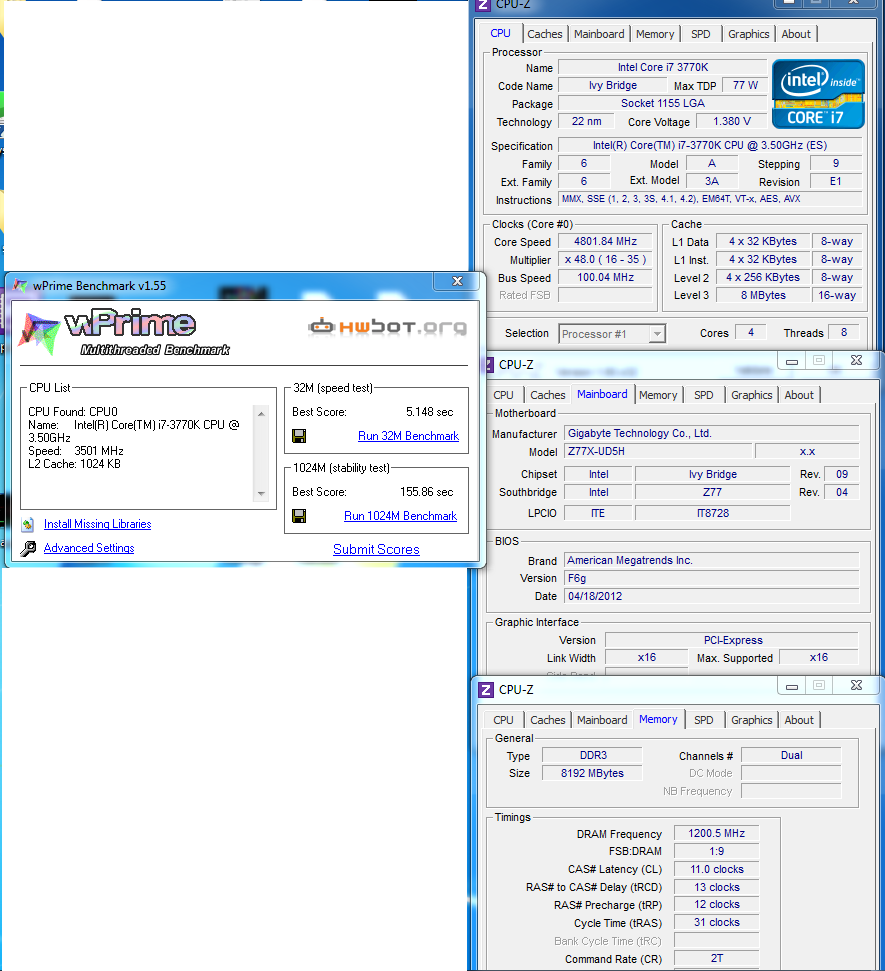This screenshot has height=971, width=885.
Task: Click the BIOS date "04/18/2012"
Action: [712, 596]
